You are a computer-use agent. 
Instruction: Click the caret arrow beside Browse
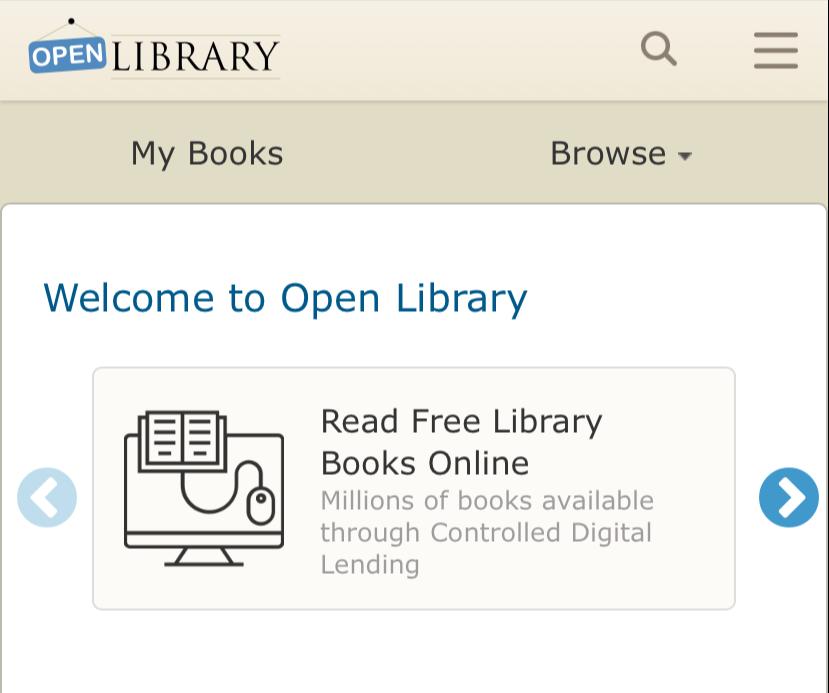click(685, 157)
